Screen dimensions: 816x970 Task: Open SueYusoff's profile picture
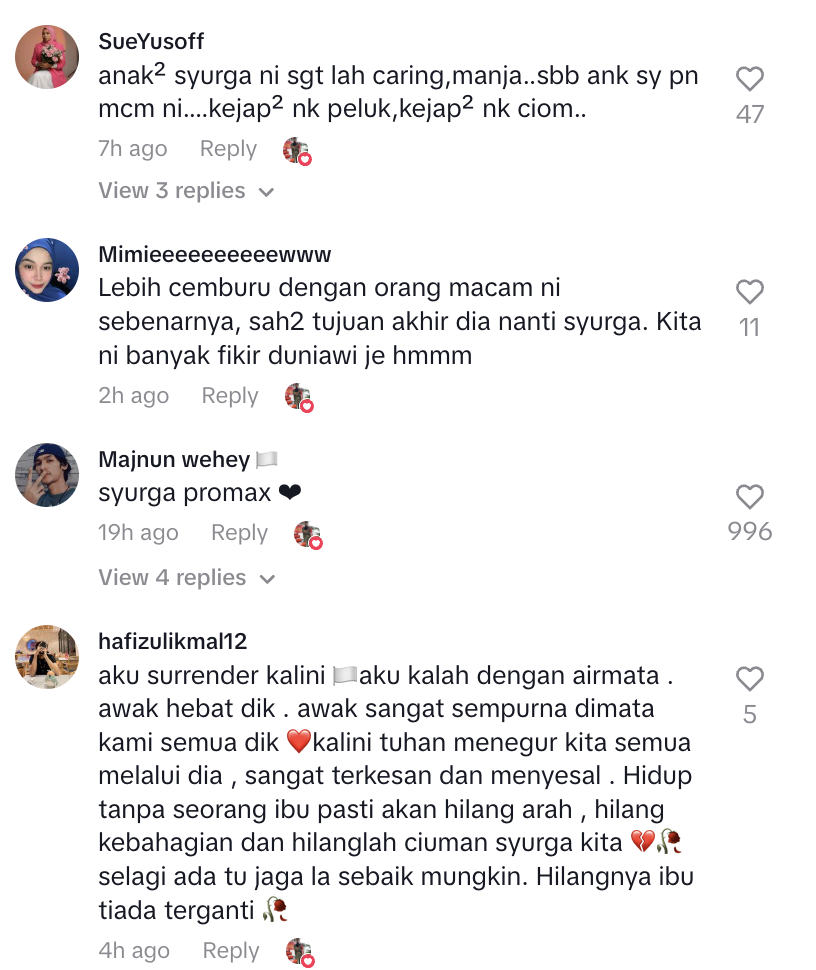[47, 57]
